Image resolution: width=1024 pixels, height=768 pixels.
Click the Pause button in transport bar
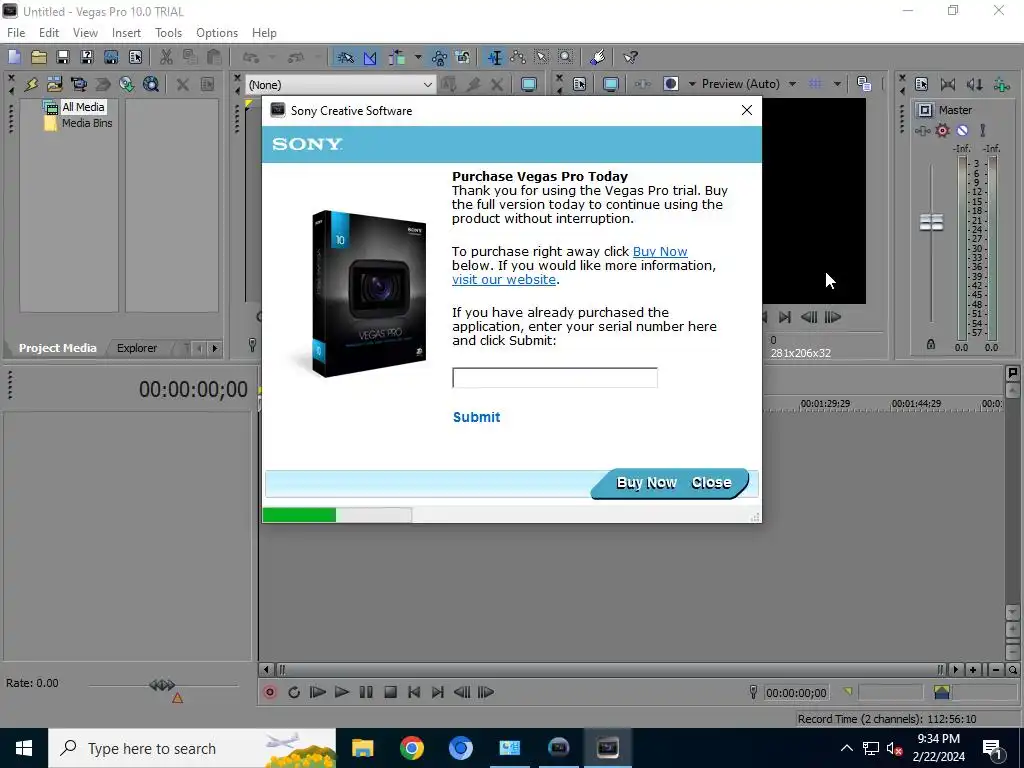[366, 692]
